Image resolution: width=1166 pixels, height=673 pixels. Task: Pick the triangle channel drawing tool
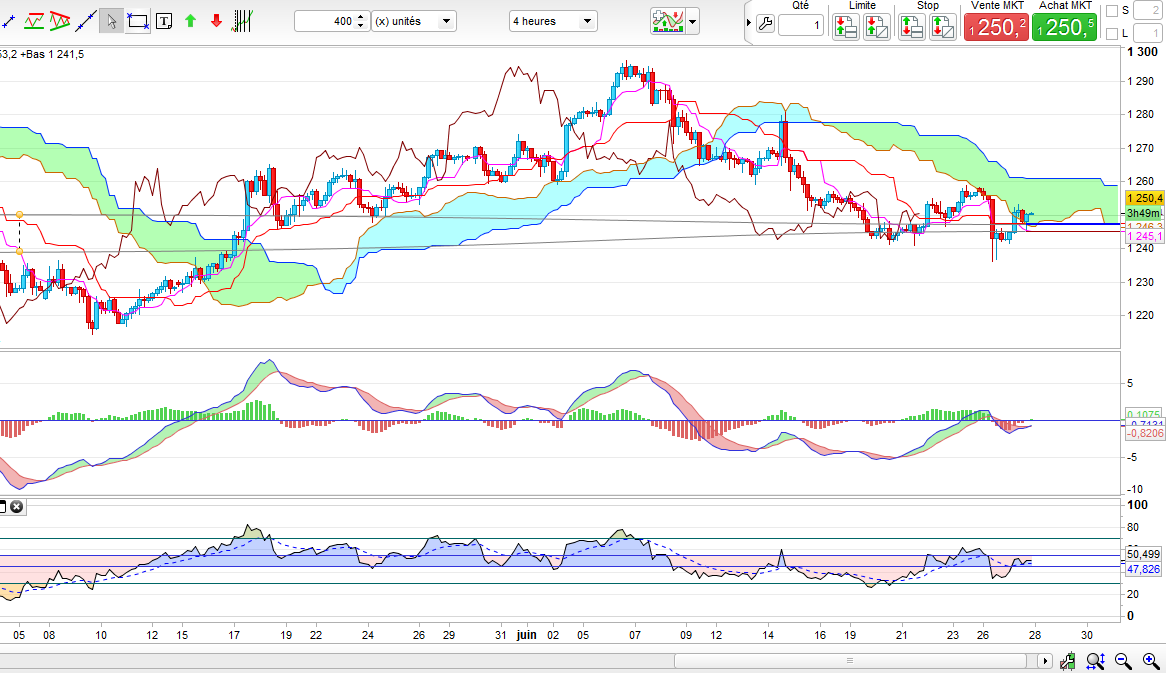tap(60, 20)
